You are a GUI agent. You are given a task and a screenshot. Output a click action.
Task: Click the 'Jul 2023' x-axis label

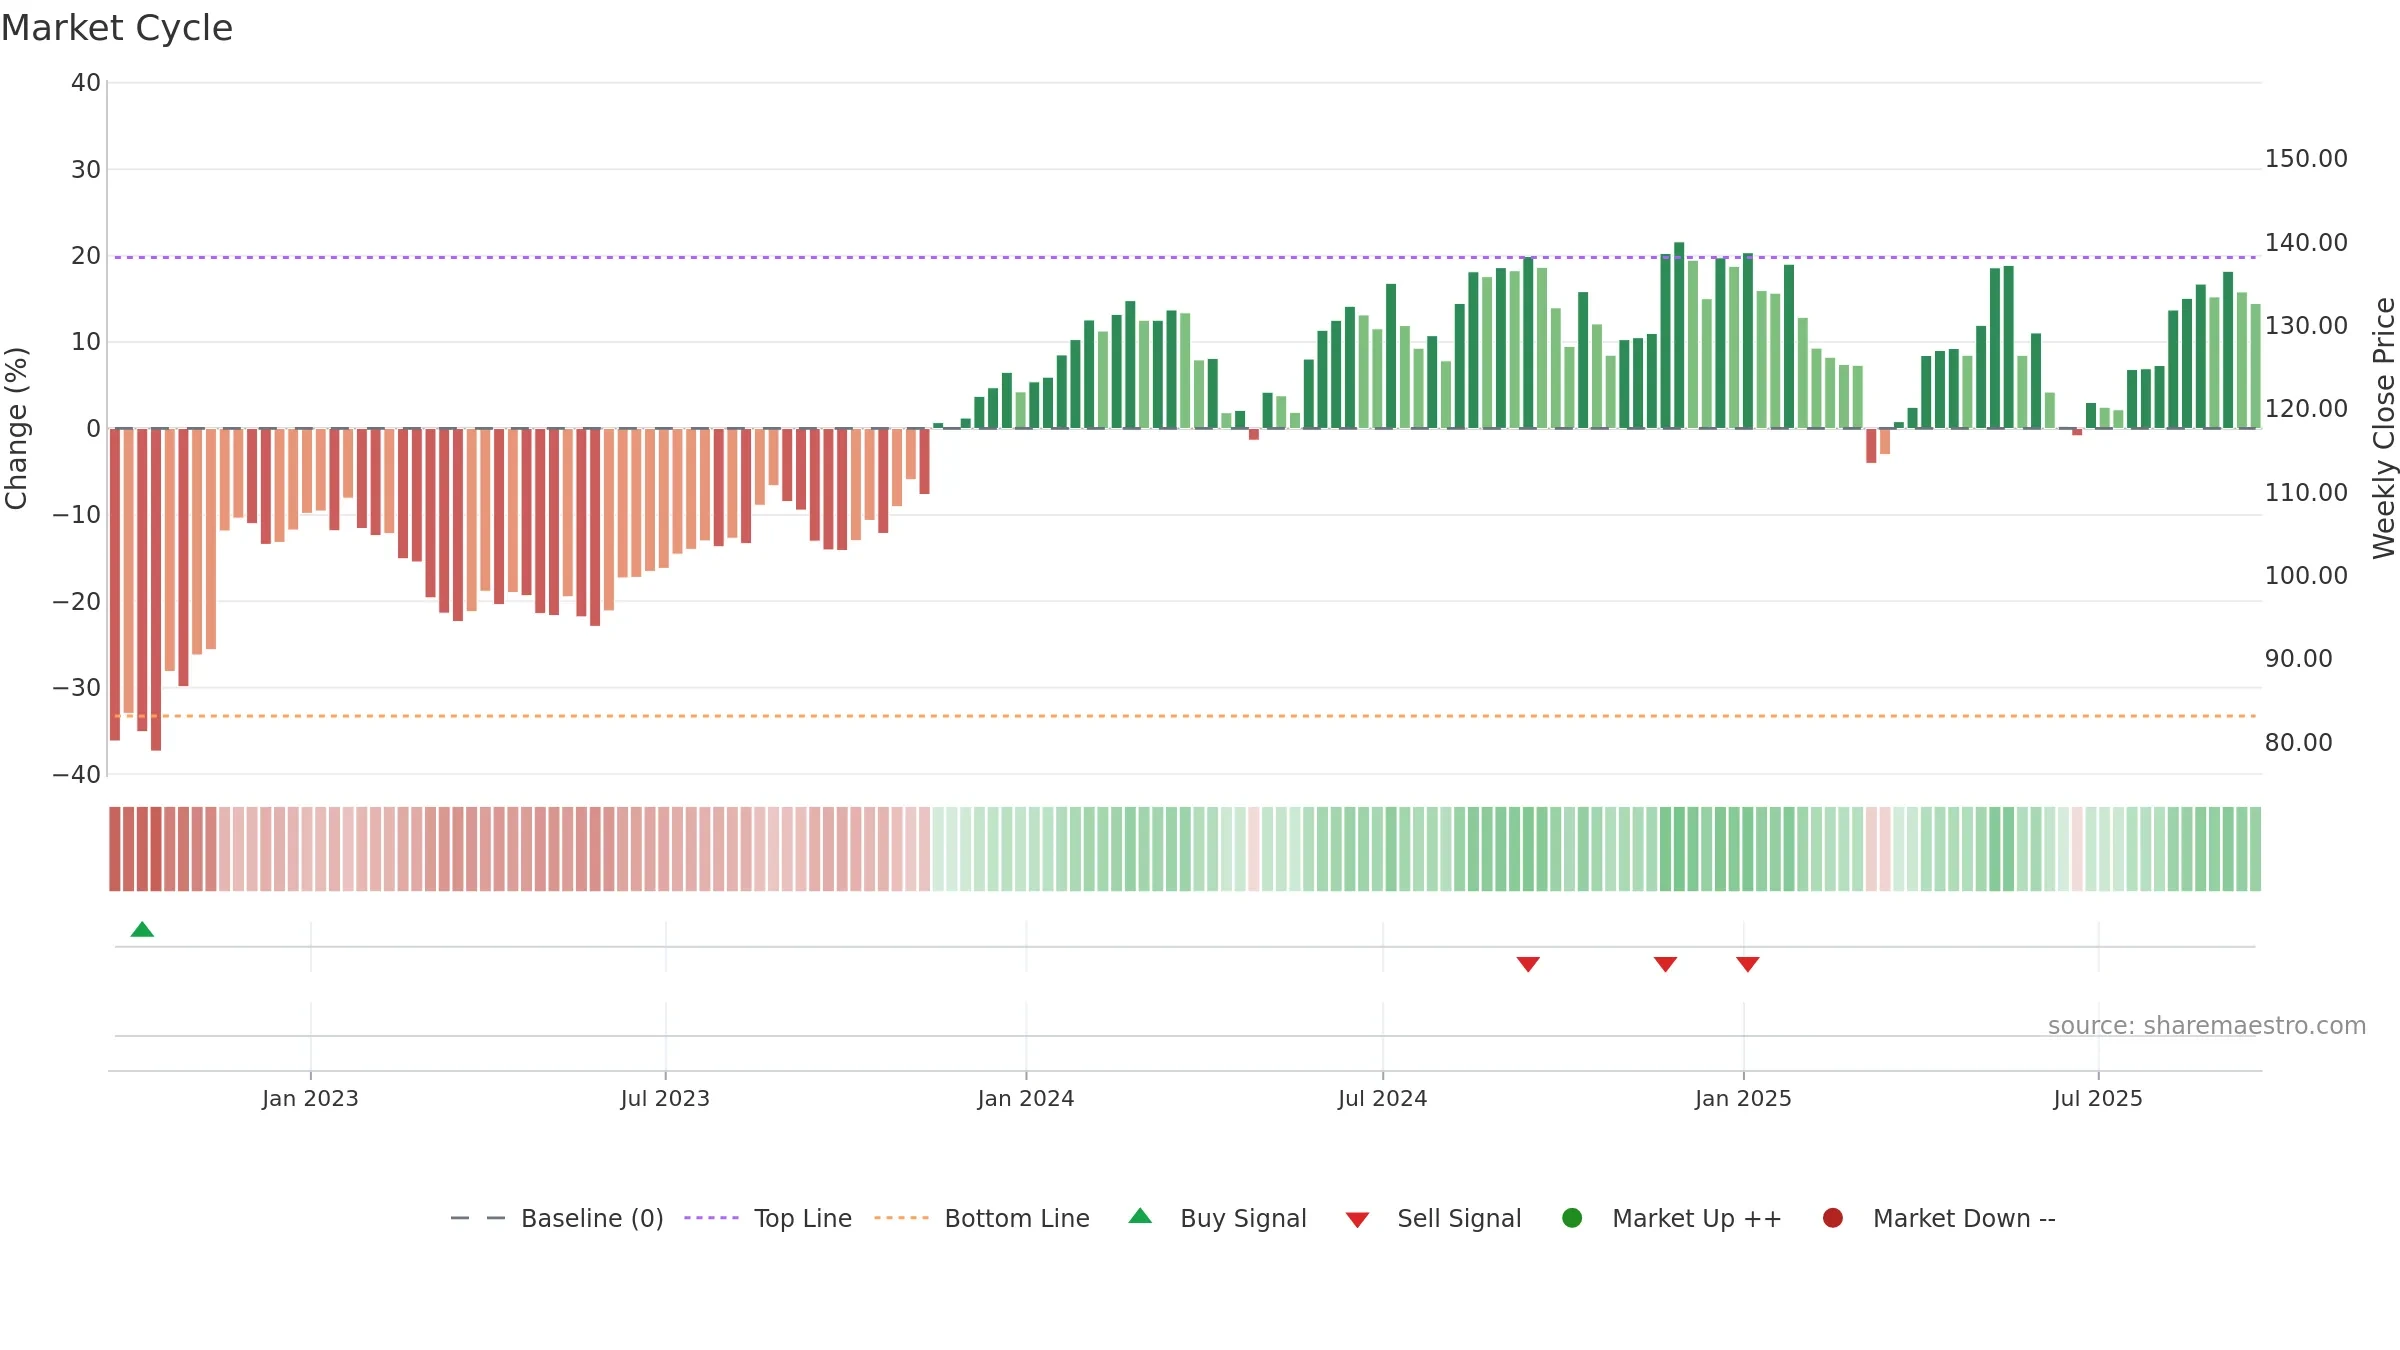[665, 1098]
